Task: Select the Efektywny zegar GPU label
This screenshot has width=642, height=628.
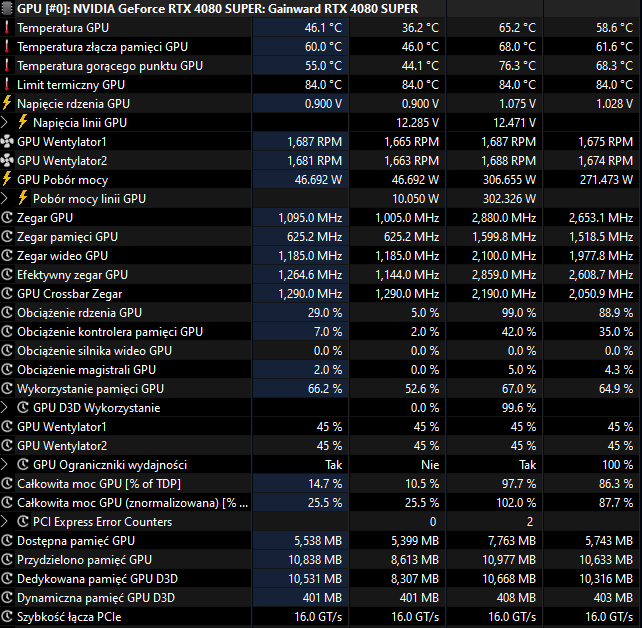Action: pos(72,275)
